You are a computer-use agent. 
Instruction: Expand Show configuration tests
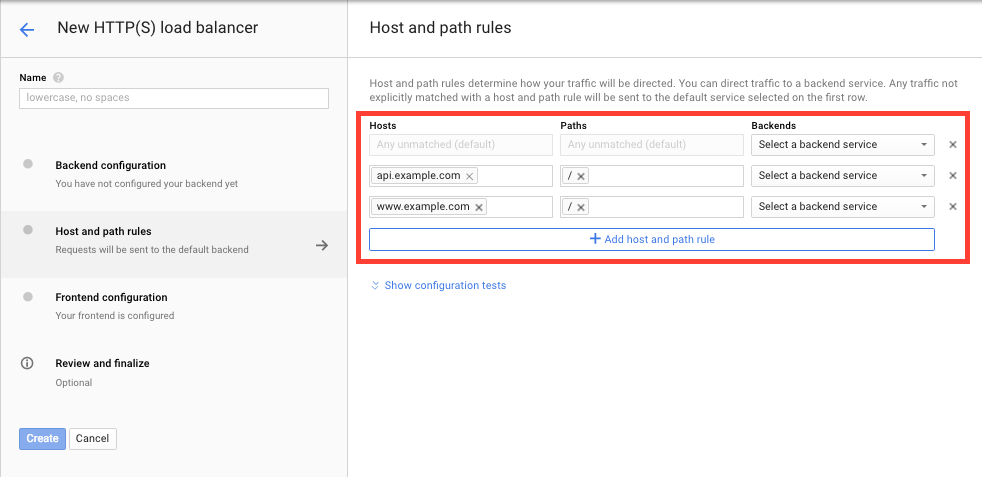(x=438, y=286)
